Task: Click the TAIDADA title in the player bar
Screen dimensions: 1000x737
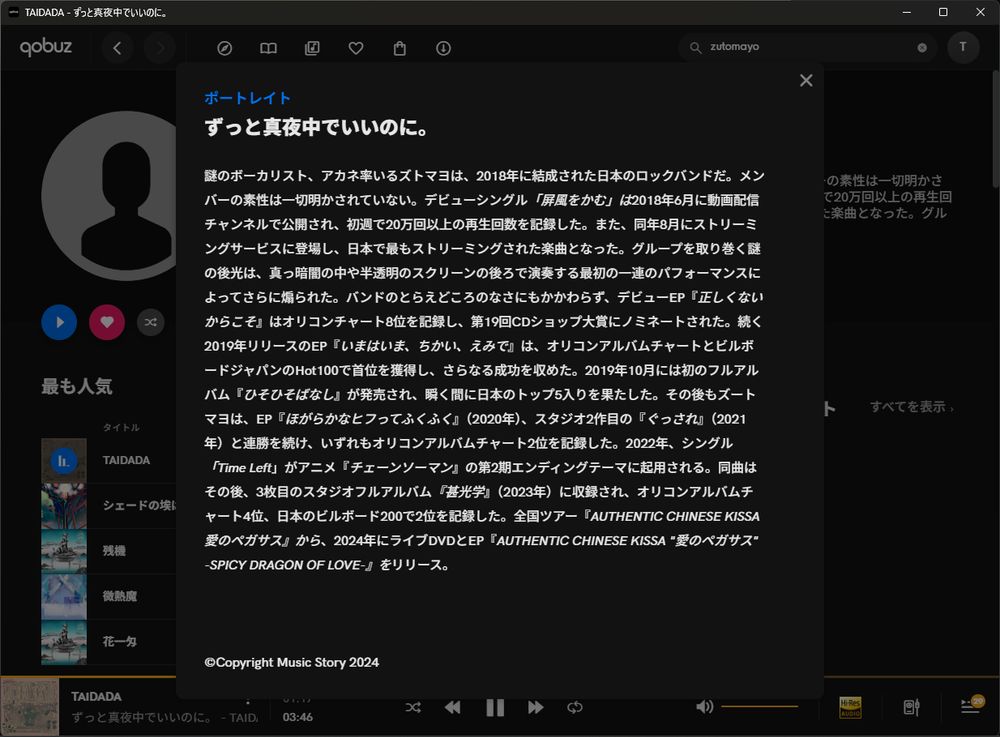Action: [96, 697]
